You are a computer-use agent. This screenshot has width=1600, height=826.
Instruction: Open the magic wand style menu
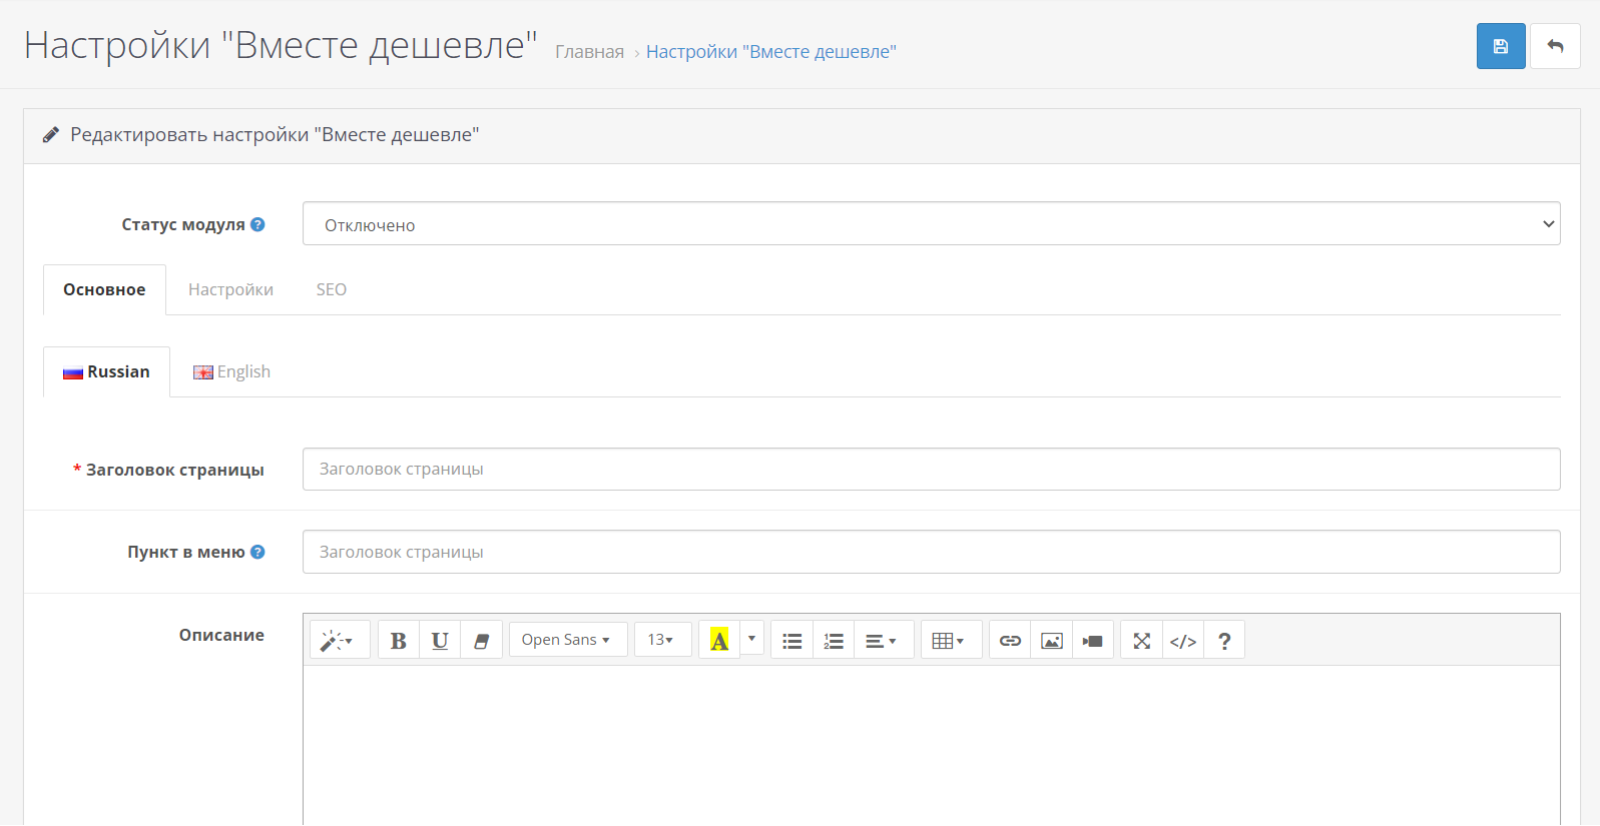[339, 641]
